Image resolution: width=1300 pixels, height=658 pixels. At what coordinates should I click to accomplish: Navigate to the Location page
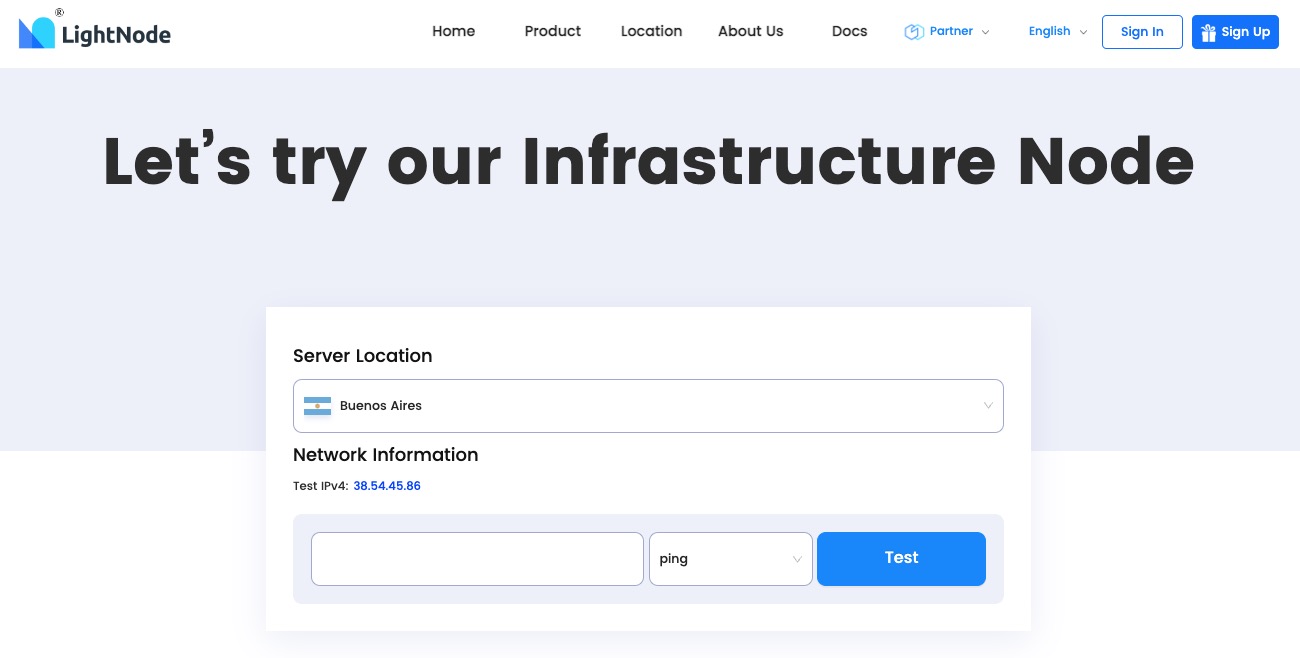651,31
